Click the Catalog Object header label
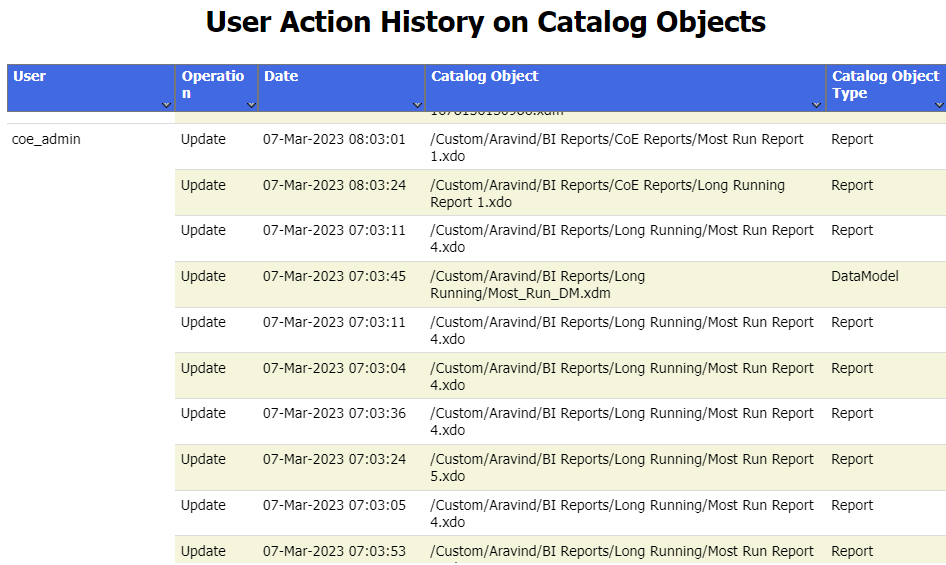 pyautogui.click(x=485, y=76)
